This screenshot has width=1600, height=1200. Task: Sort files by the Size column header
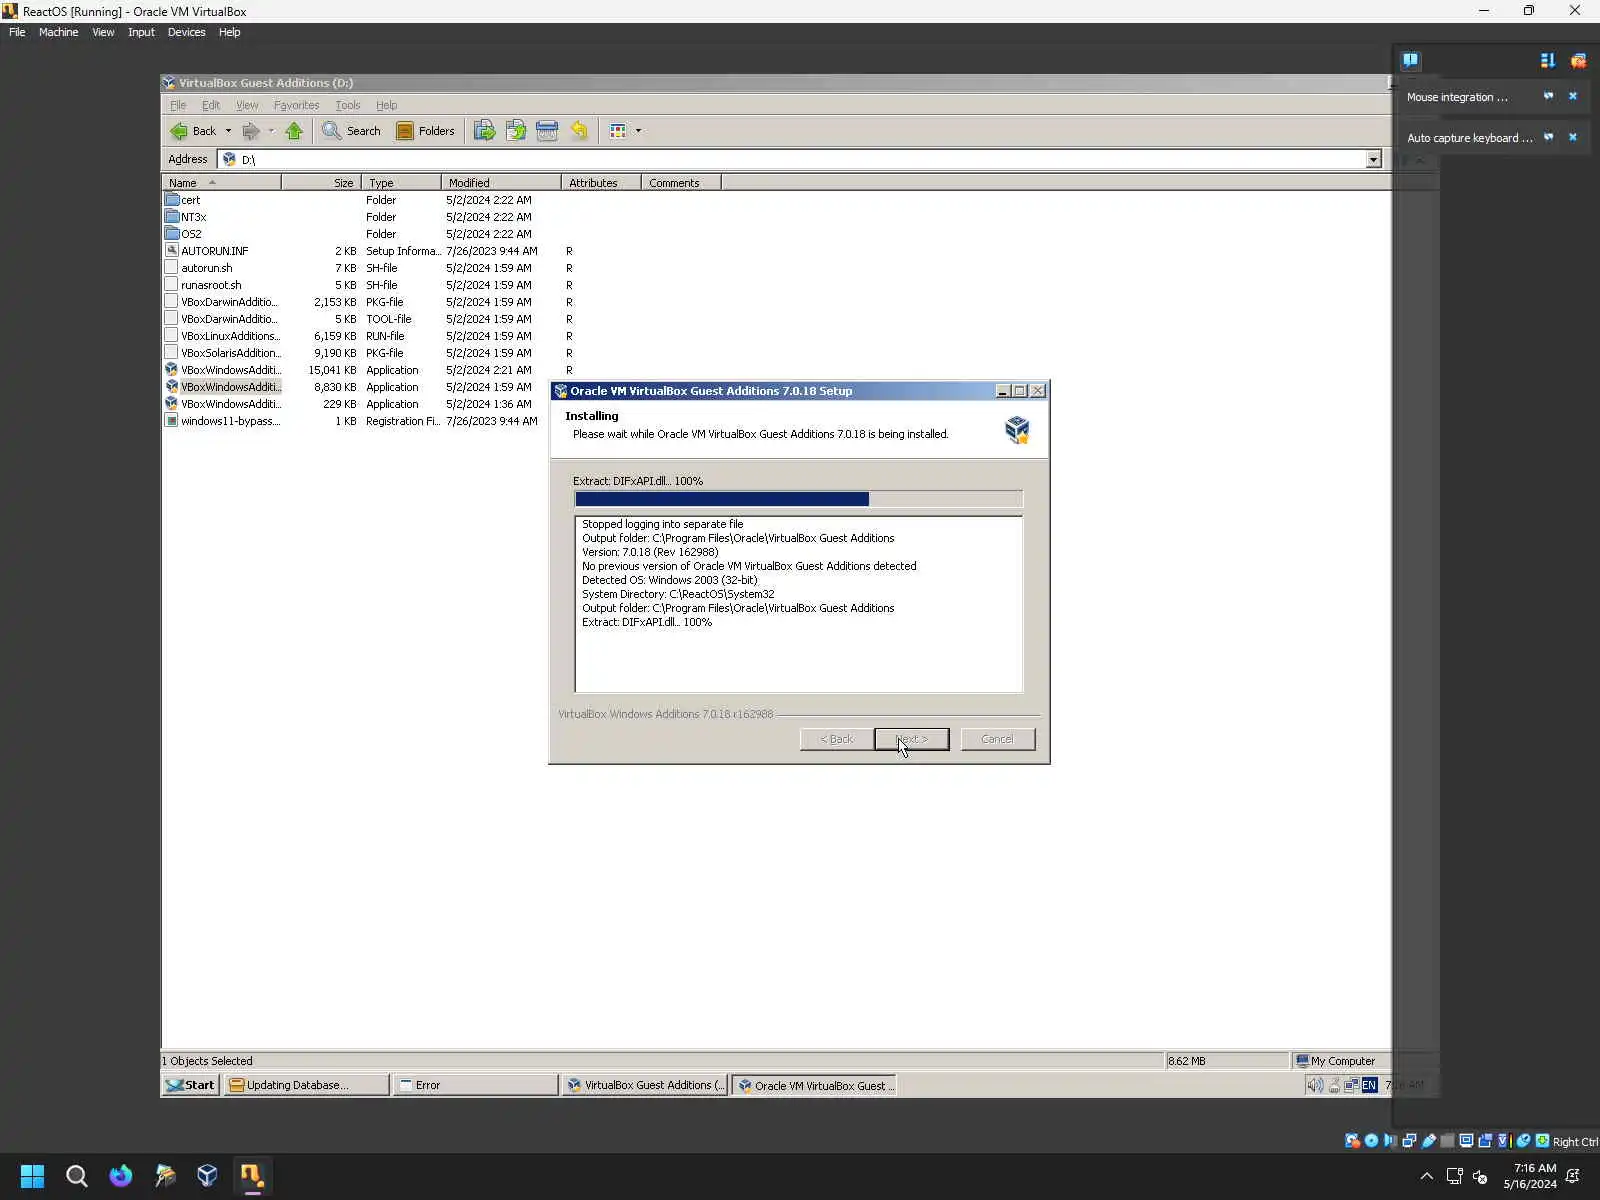tap(321, 183)
